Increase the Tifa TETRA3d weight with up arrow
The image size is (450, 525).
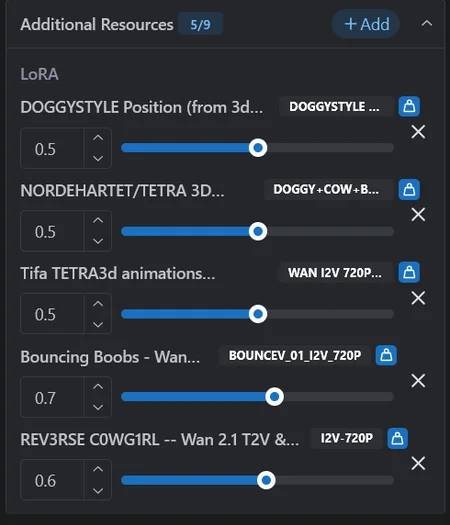(x=98, y=304)
